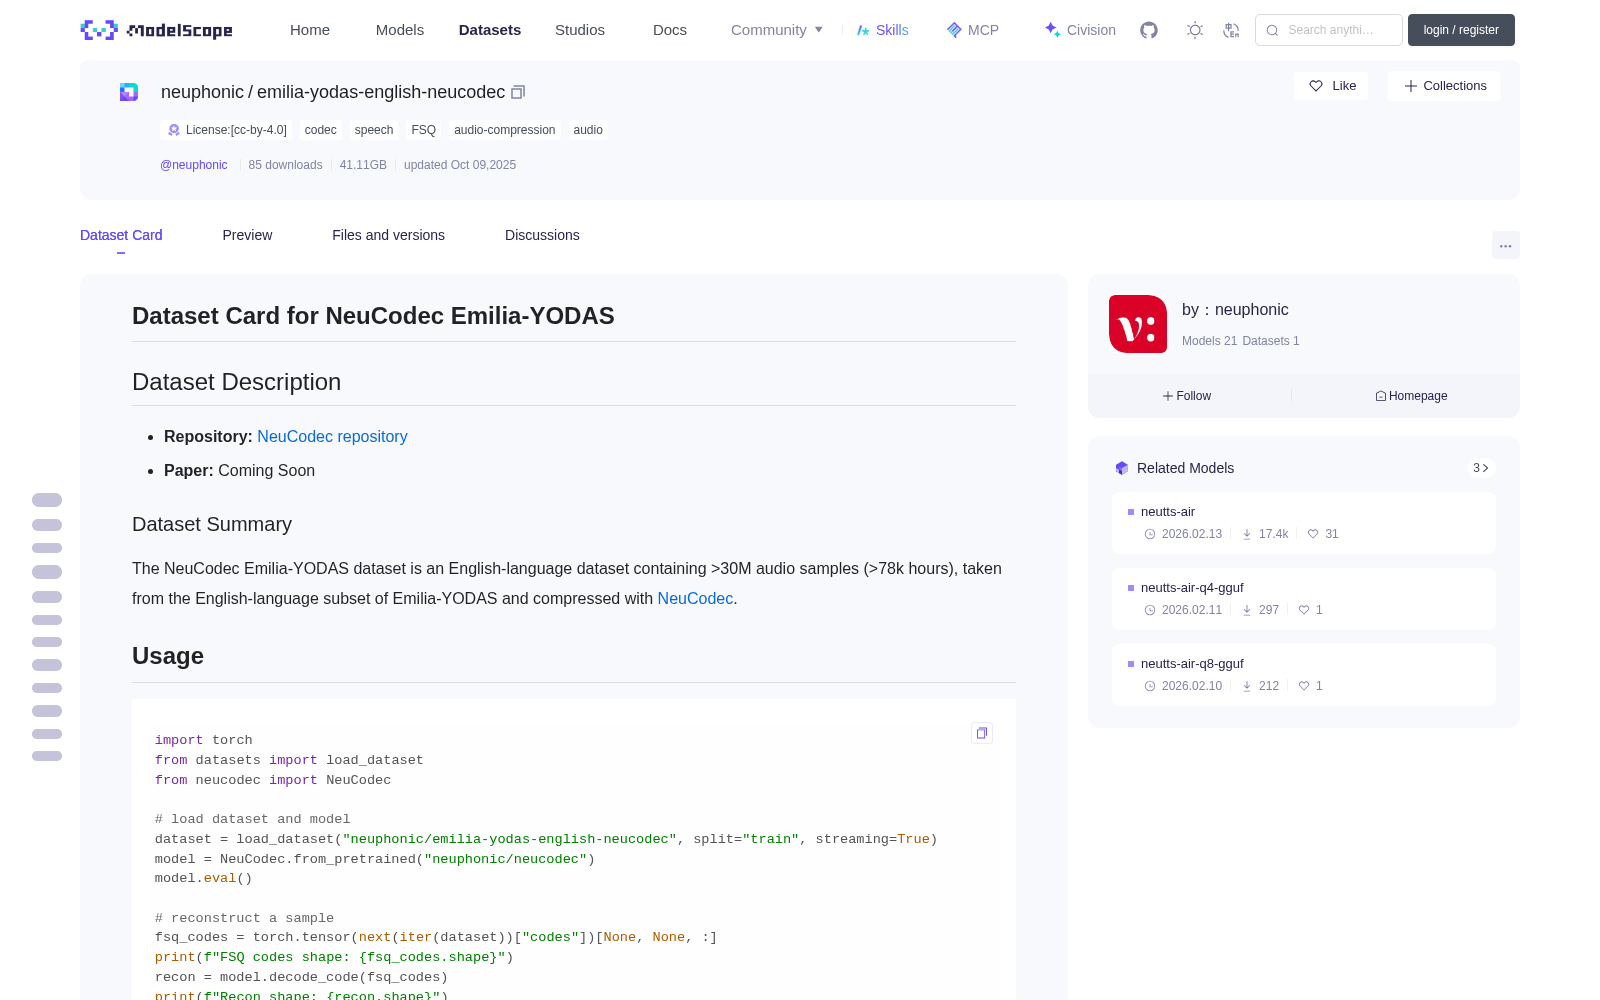Focus the search anything input field

(x=1329, y=30)
